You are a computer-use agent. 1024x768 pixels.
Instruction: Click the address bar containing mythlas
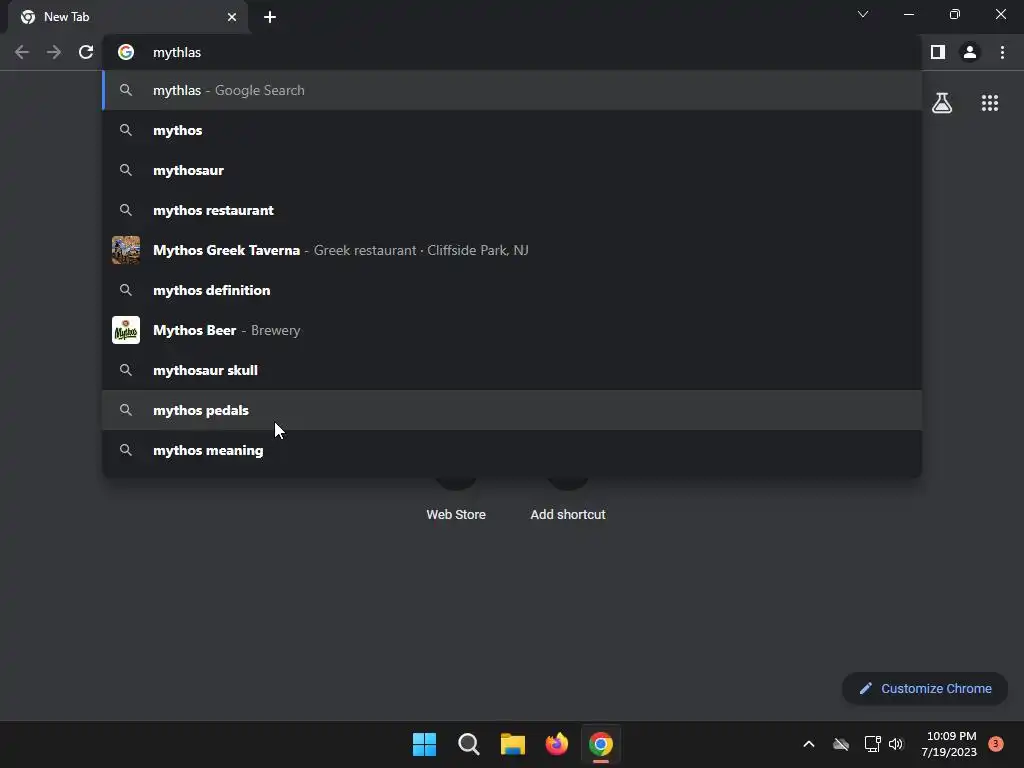pos(512,52)
